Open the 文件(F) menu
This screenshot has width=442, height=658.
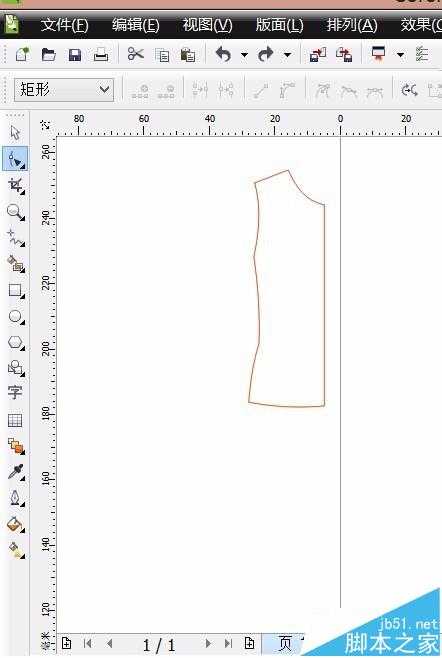point(64,26)
